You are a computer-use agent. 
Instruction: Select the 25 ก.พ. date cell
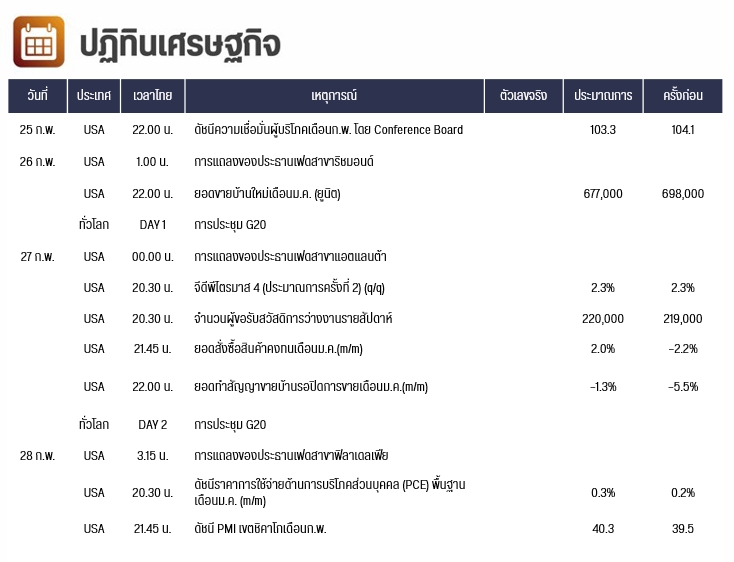coord(37,130)
